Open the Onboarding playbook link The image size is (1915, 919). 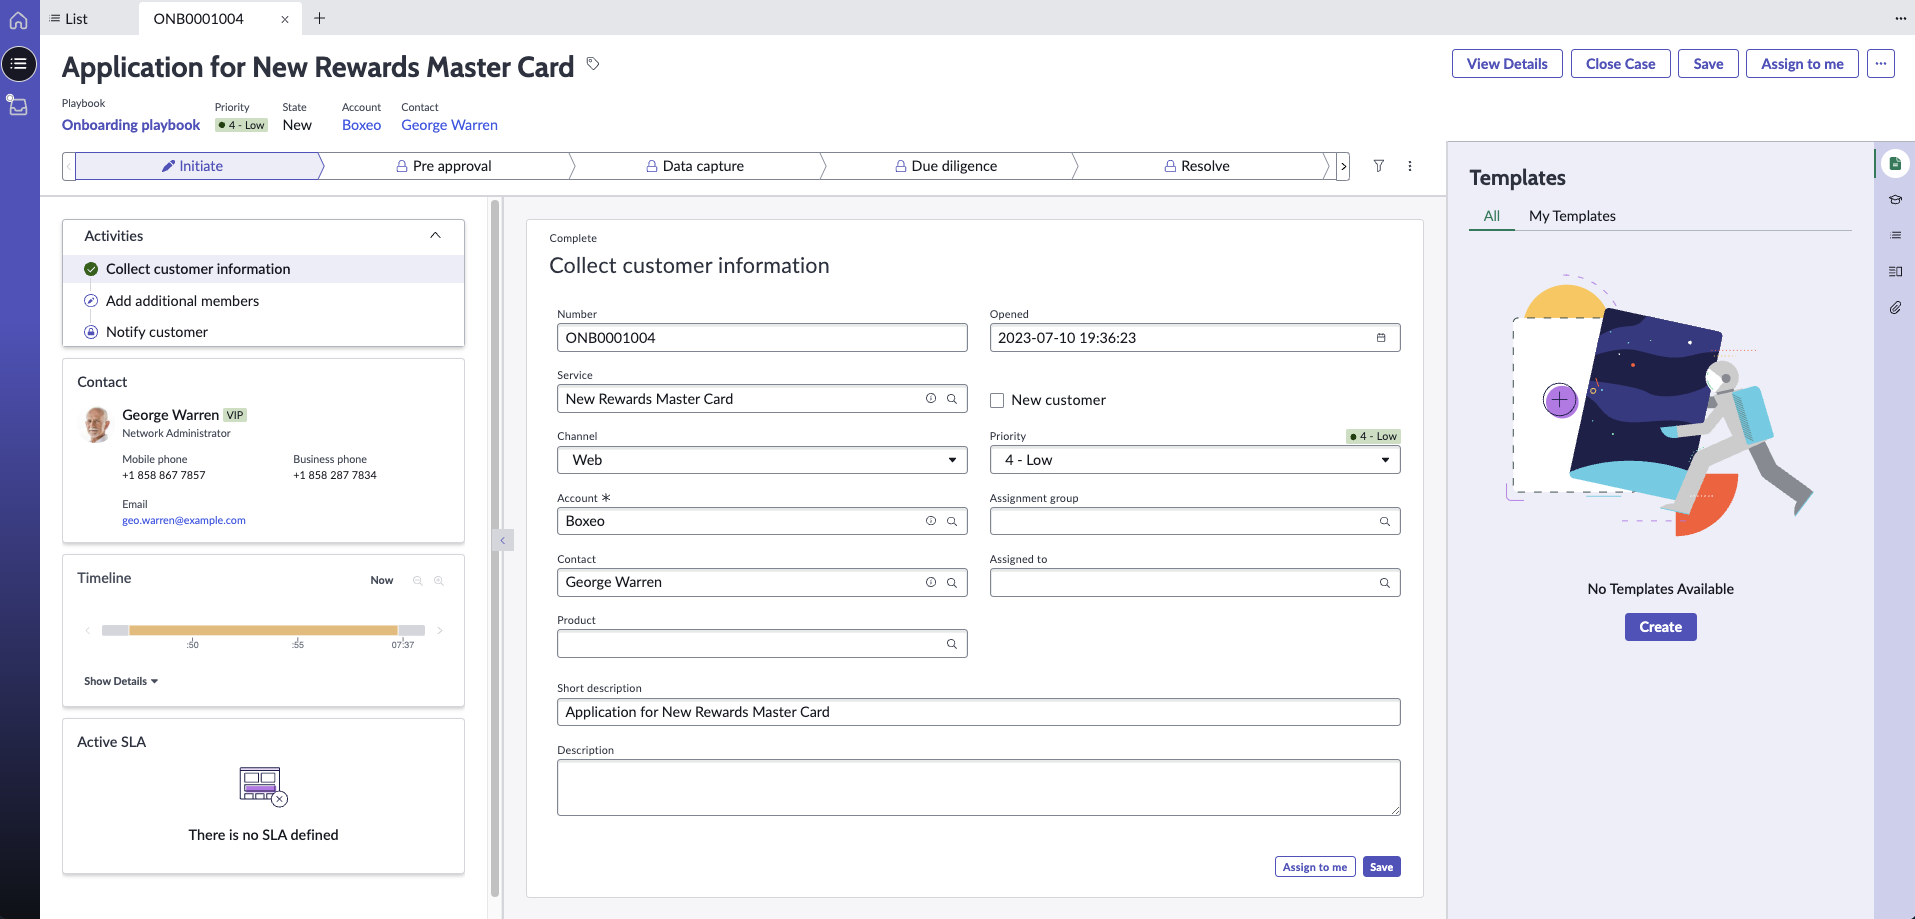pos(131,124)
